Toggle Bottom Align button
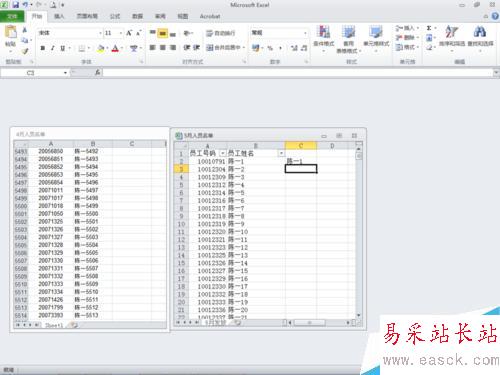 click(x=173, y=33)
